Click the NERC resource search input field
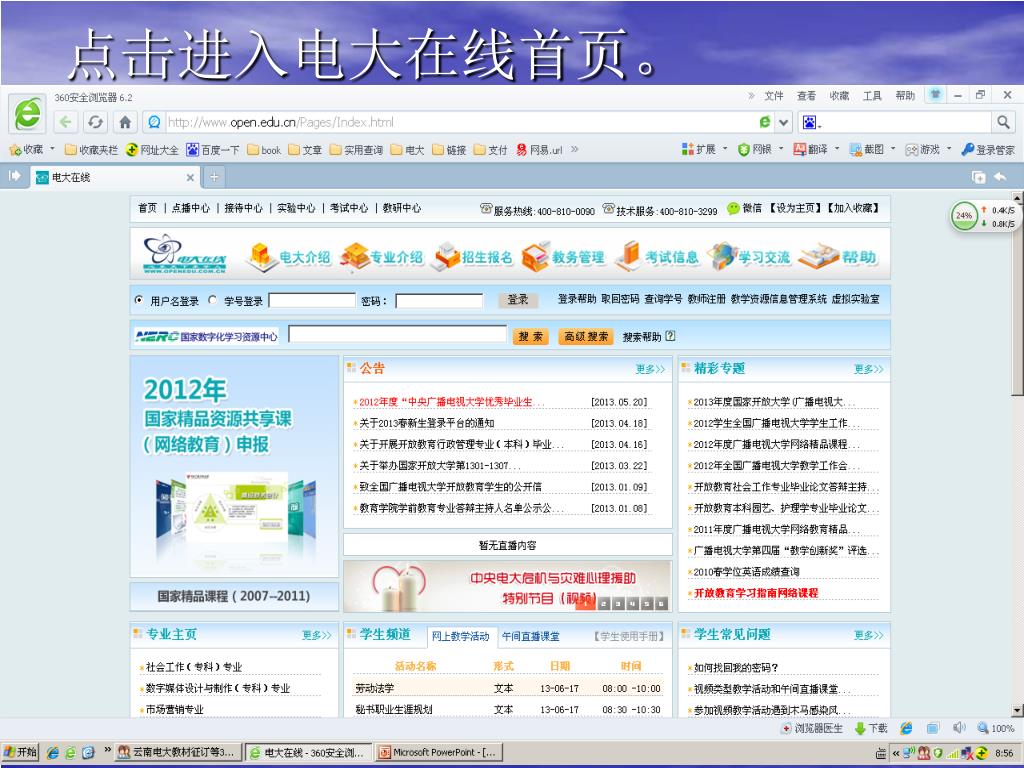The image size is (1024, 768). coord(398,334)
